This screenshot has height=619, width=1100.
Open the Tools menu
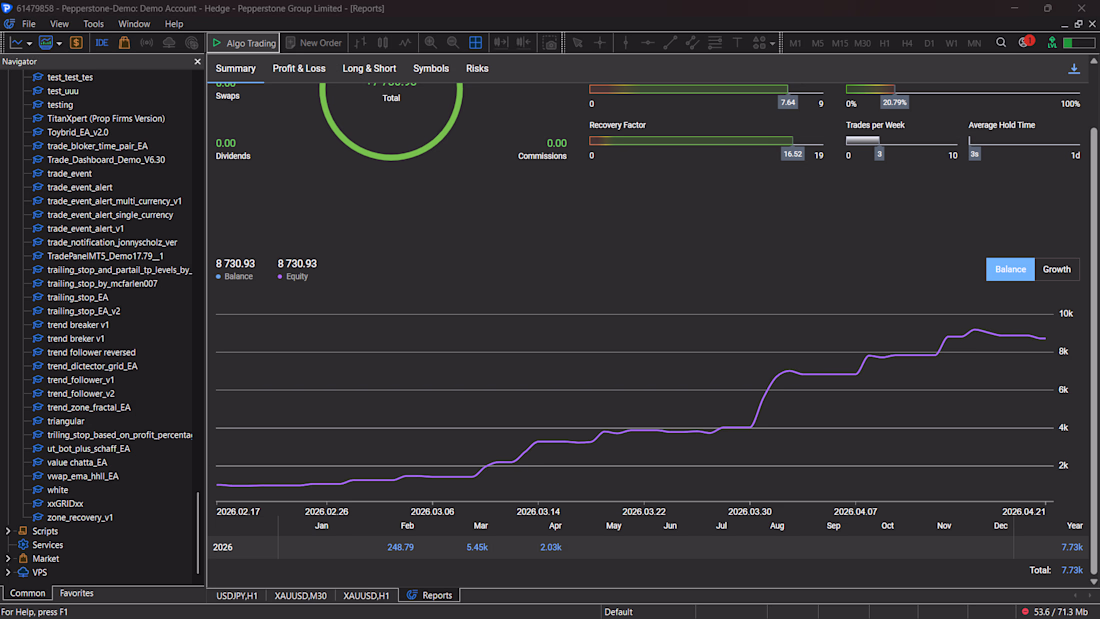coord(93,23)
